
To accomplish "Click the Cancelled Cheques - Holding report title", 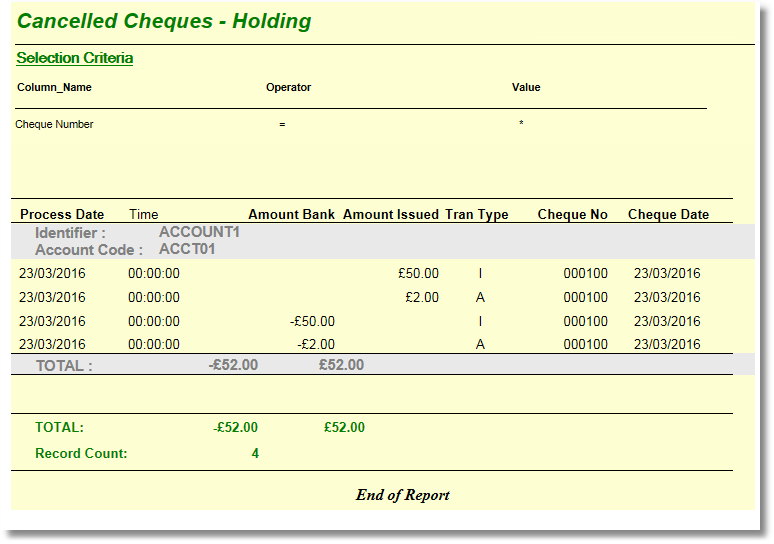I will click(164, 21).
